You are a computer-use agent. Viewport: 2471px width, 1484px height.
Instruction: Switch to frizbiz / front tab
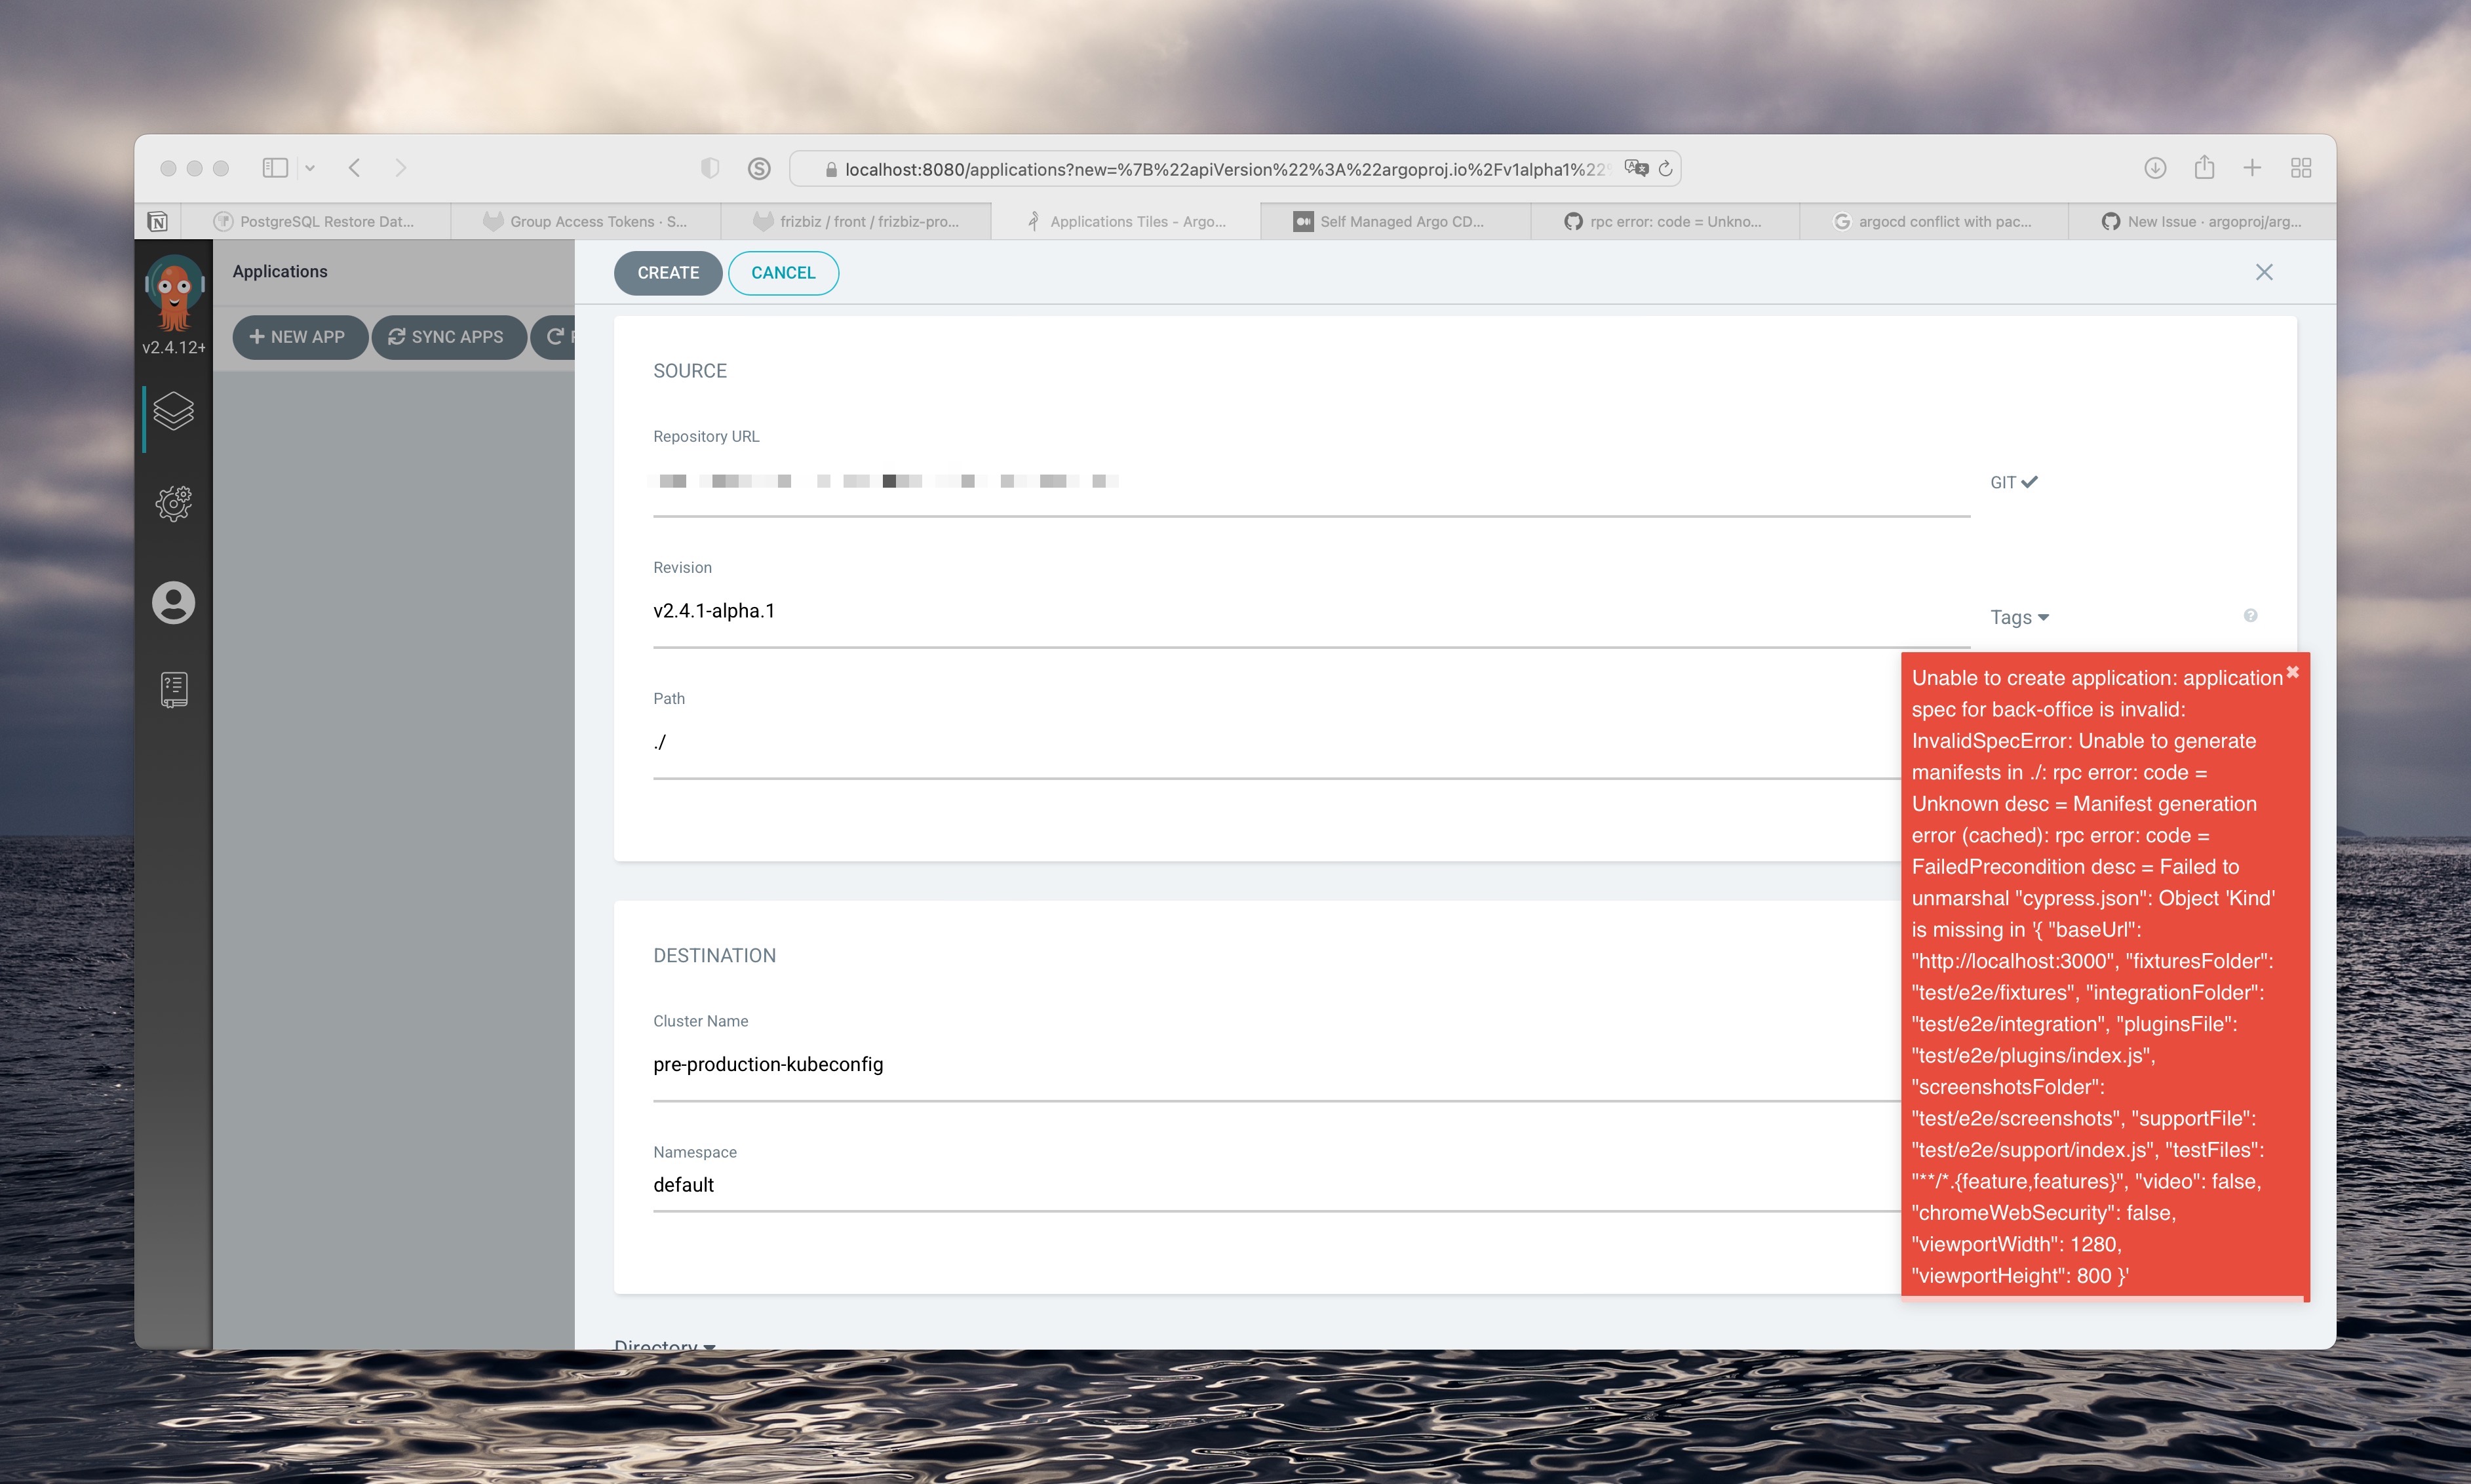tap(857, 222)
